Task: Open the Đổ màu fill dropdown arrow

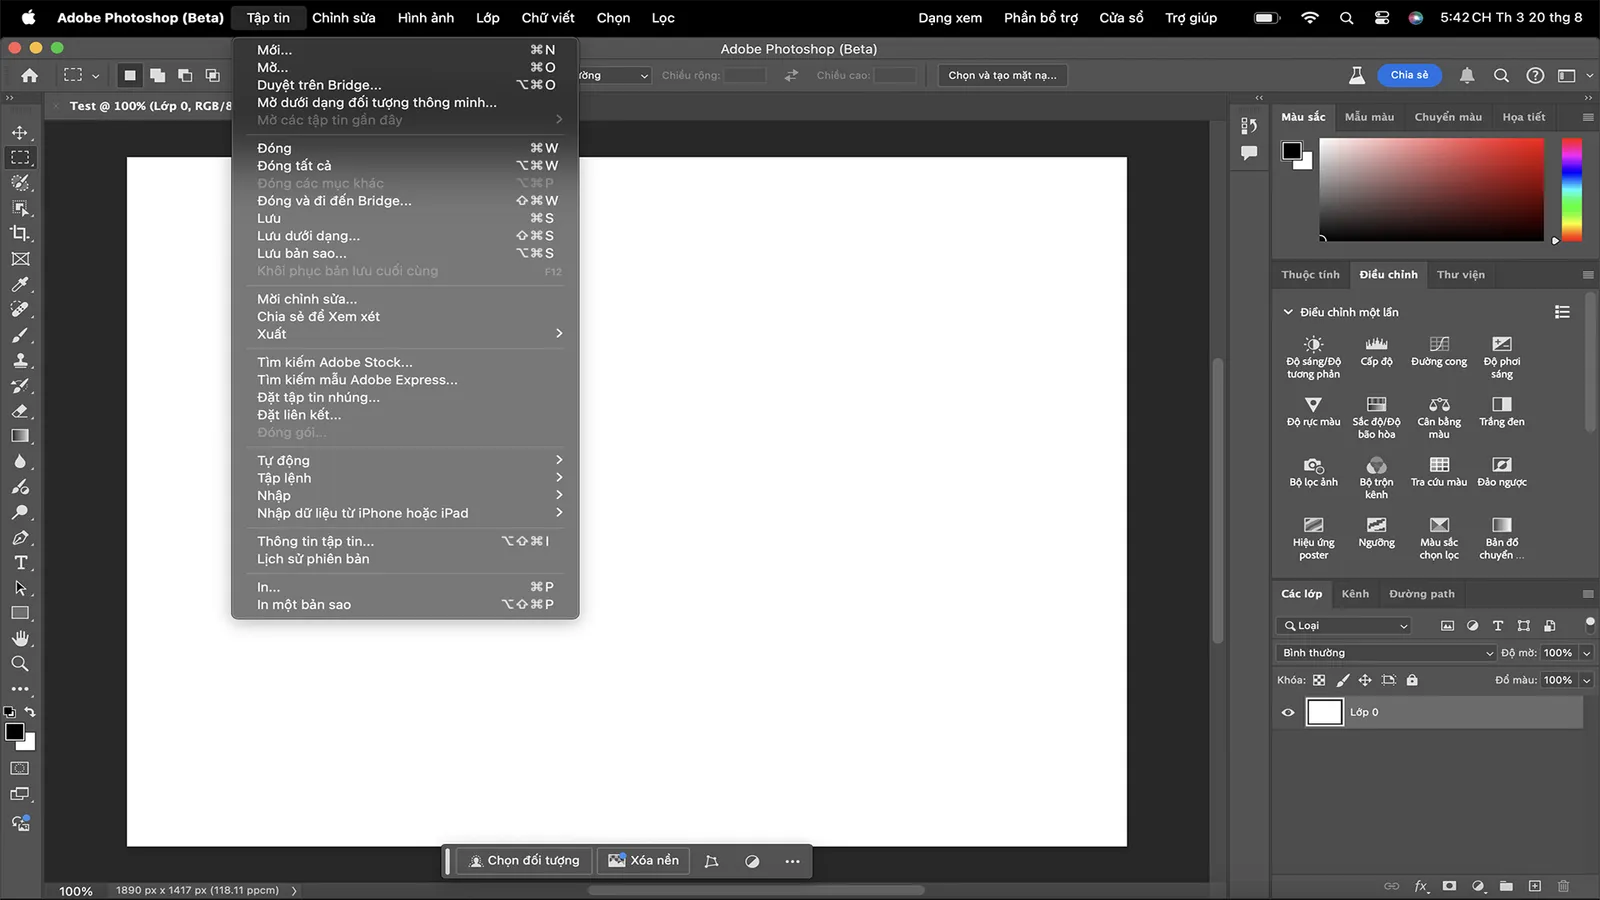Action: pyautogui.click(x=1587, y=680)
